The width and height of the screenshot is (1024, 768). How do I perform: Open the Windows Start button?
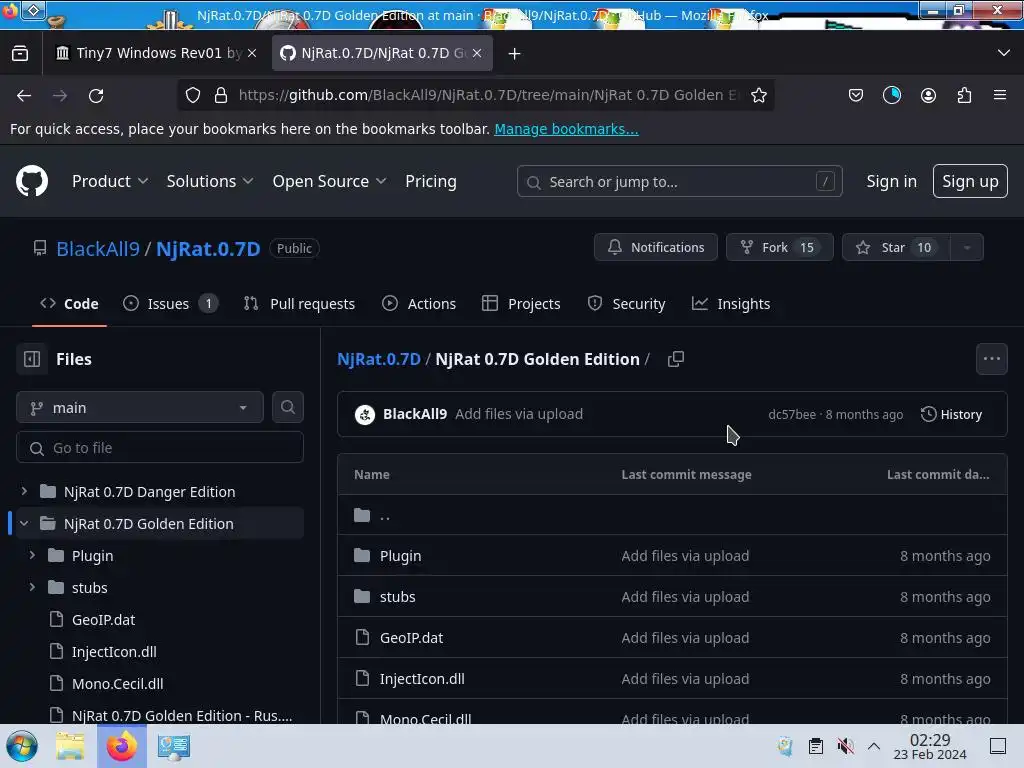tap(22, 746)
